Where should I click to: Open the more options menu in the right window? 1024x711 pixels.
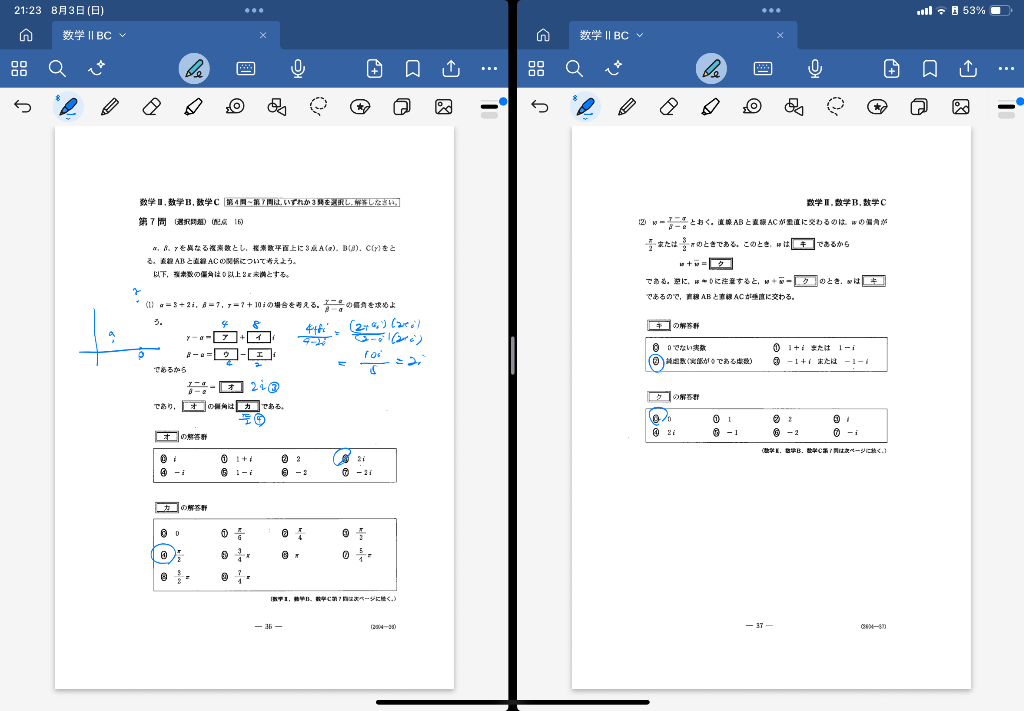[x=1006, y=69]
